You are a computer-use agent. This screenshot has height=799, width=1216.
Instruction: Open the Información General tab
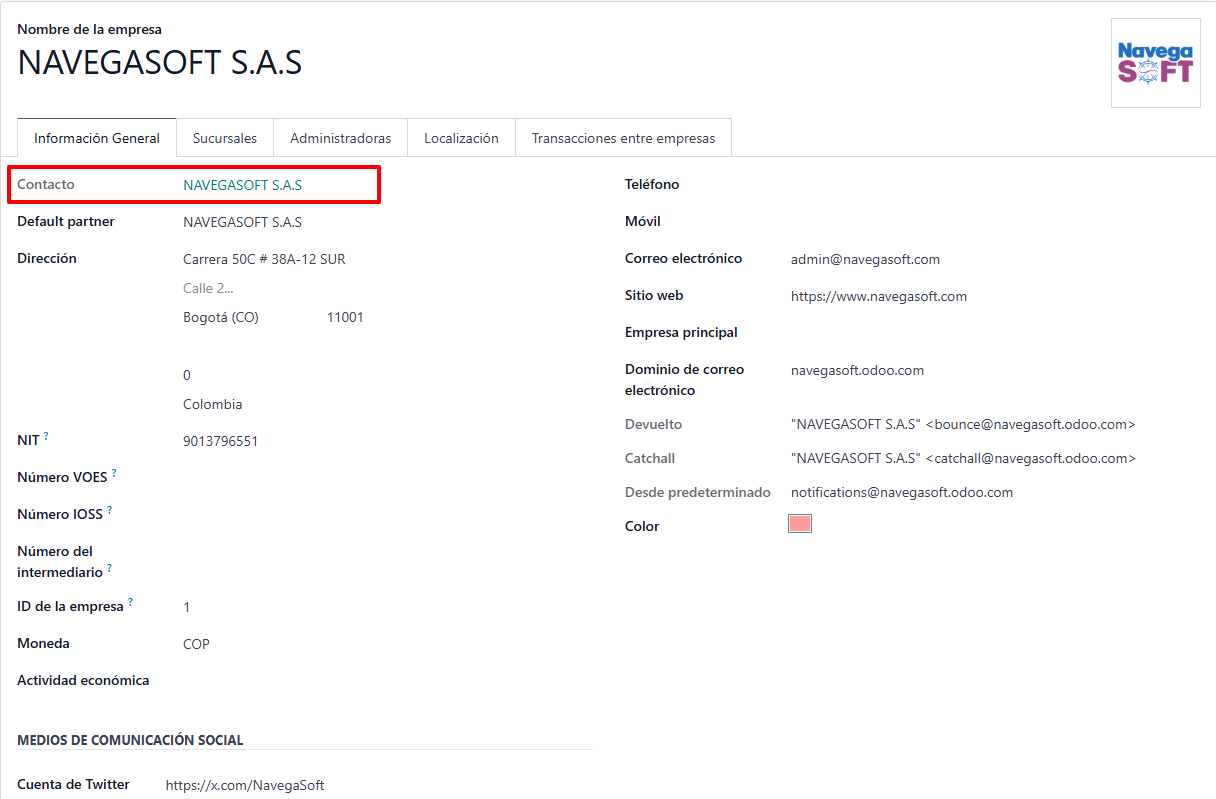(x=97, y=138)
